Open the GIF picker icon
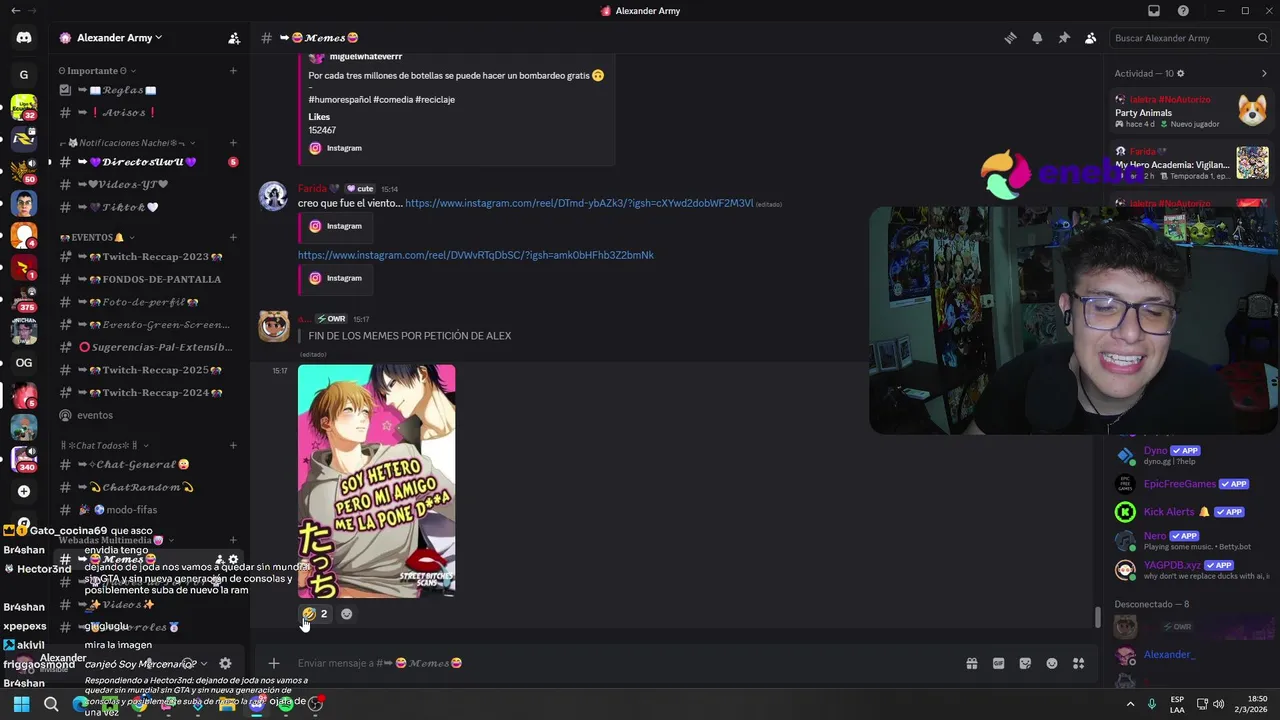Screen dimensions: 1280x720 click(998, 663)
